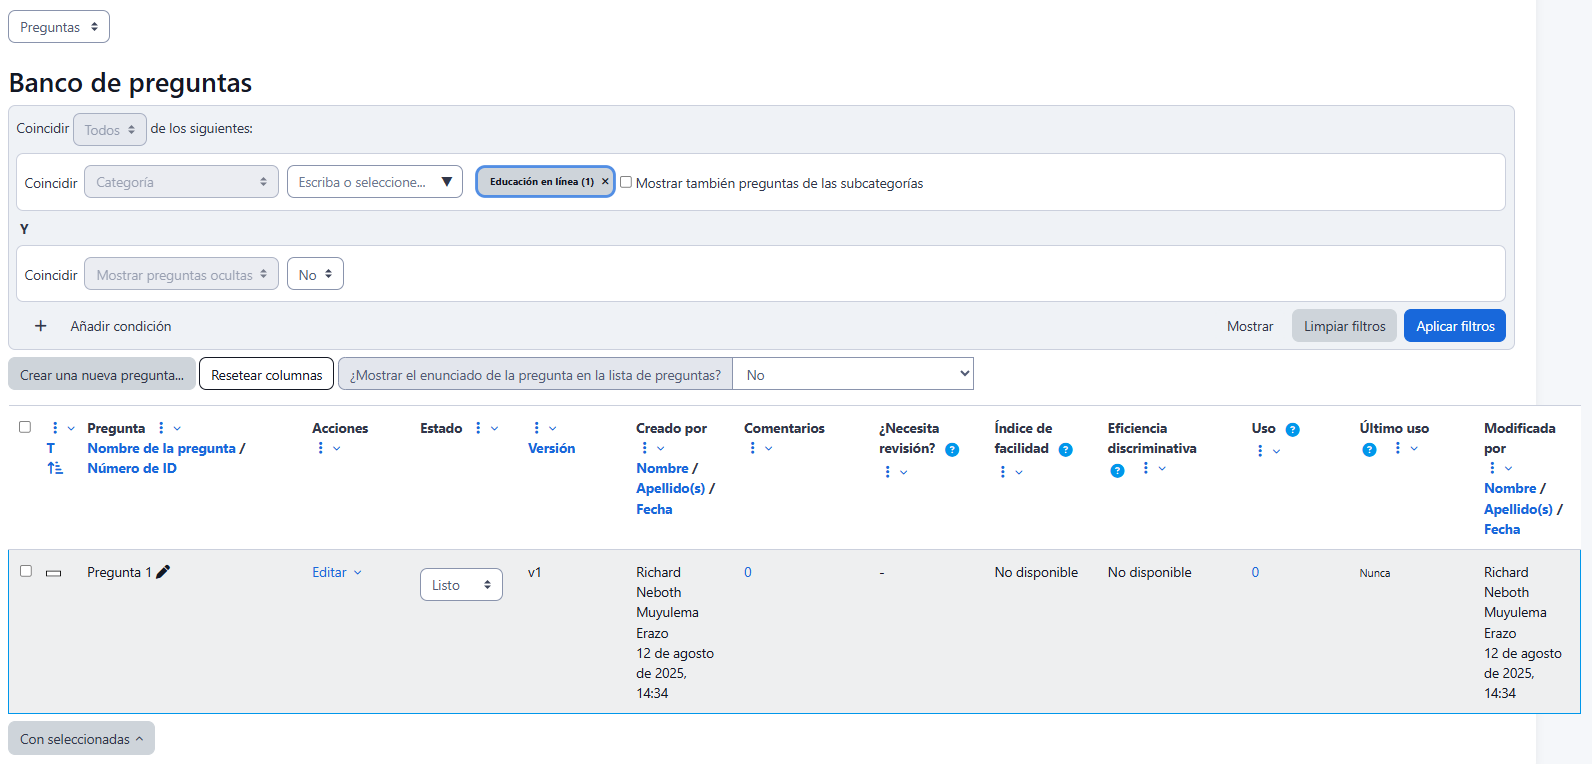Open the Editar actions menu
This screenshot has height=764, width=1592.
pos(336,572)
